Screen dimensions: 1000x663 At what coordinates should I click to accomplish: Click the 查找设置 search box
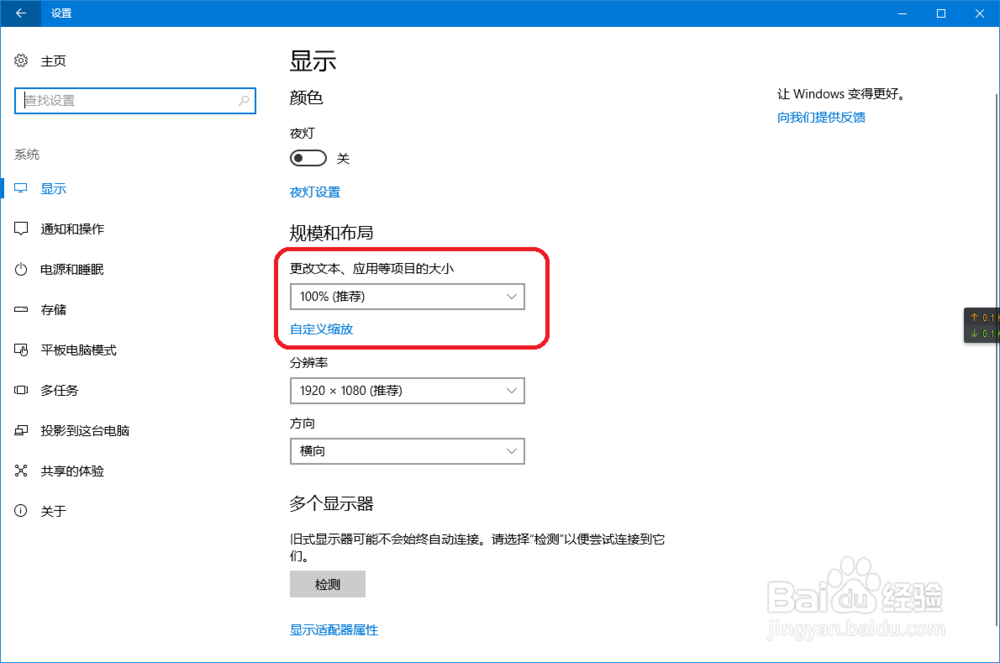[135, 101]
